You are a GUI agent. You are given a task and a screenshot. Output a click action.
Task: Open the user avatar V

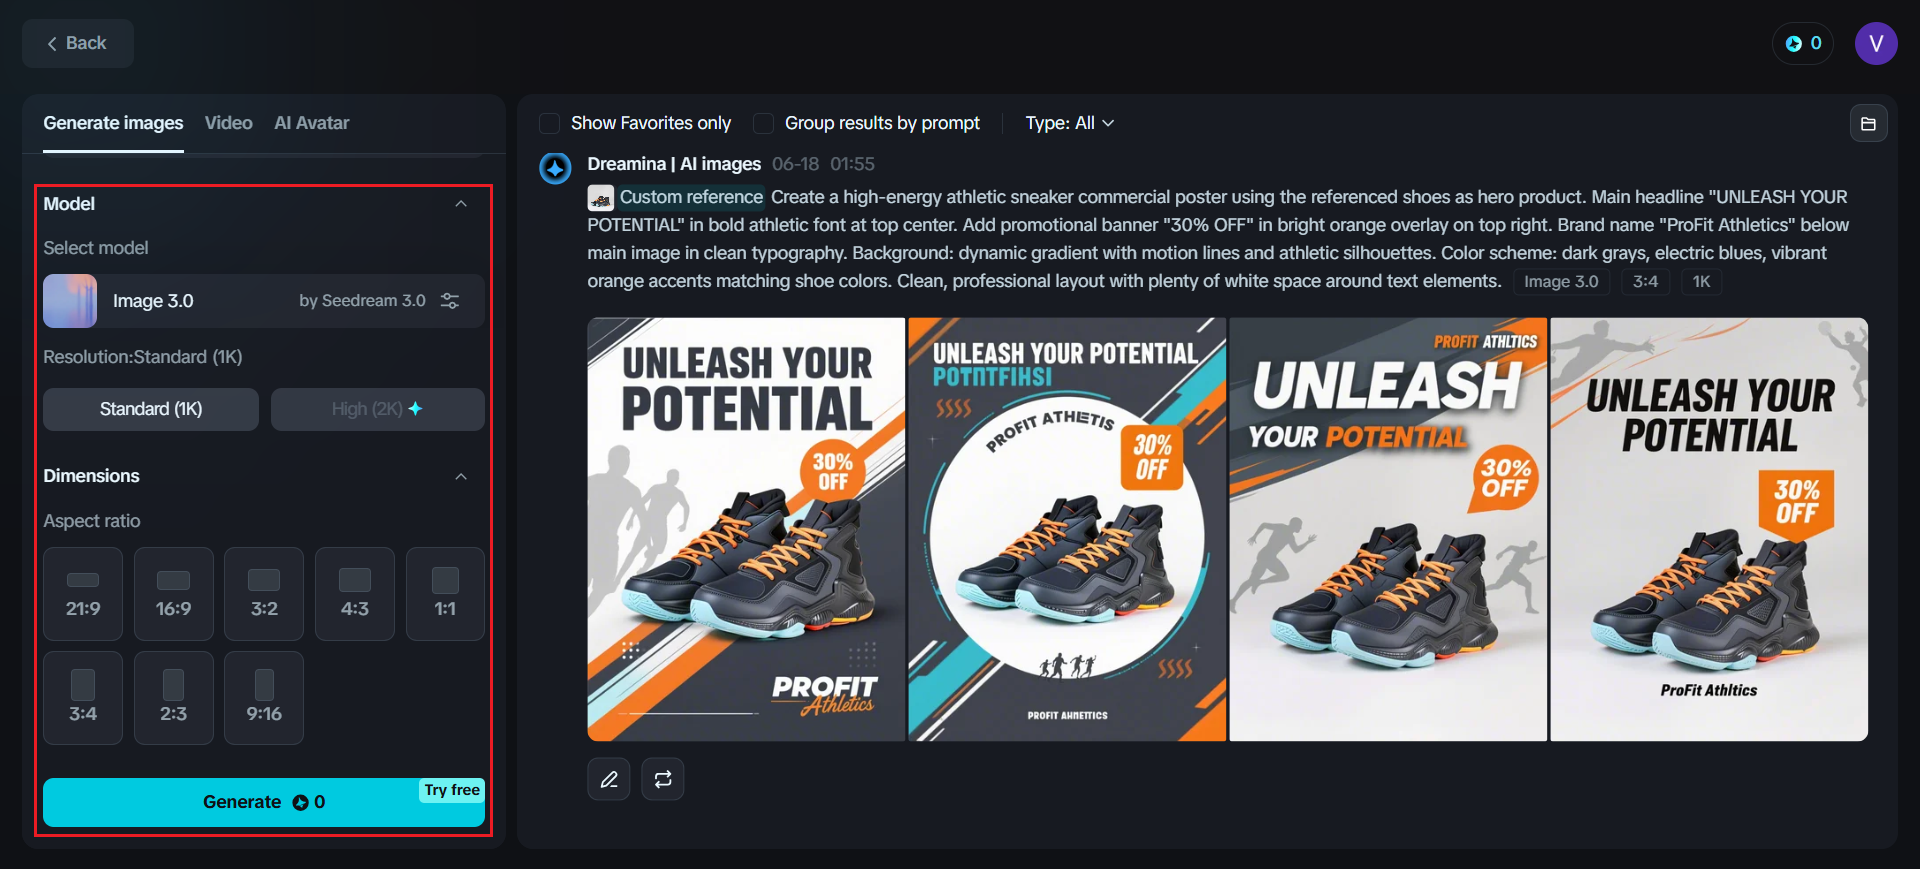[1876, 44]
